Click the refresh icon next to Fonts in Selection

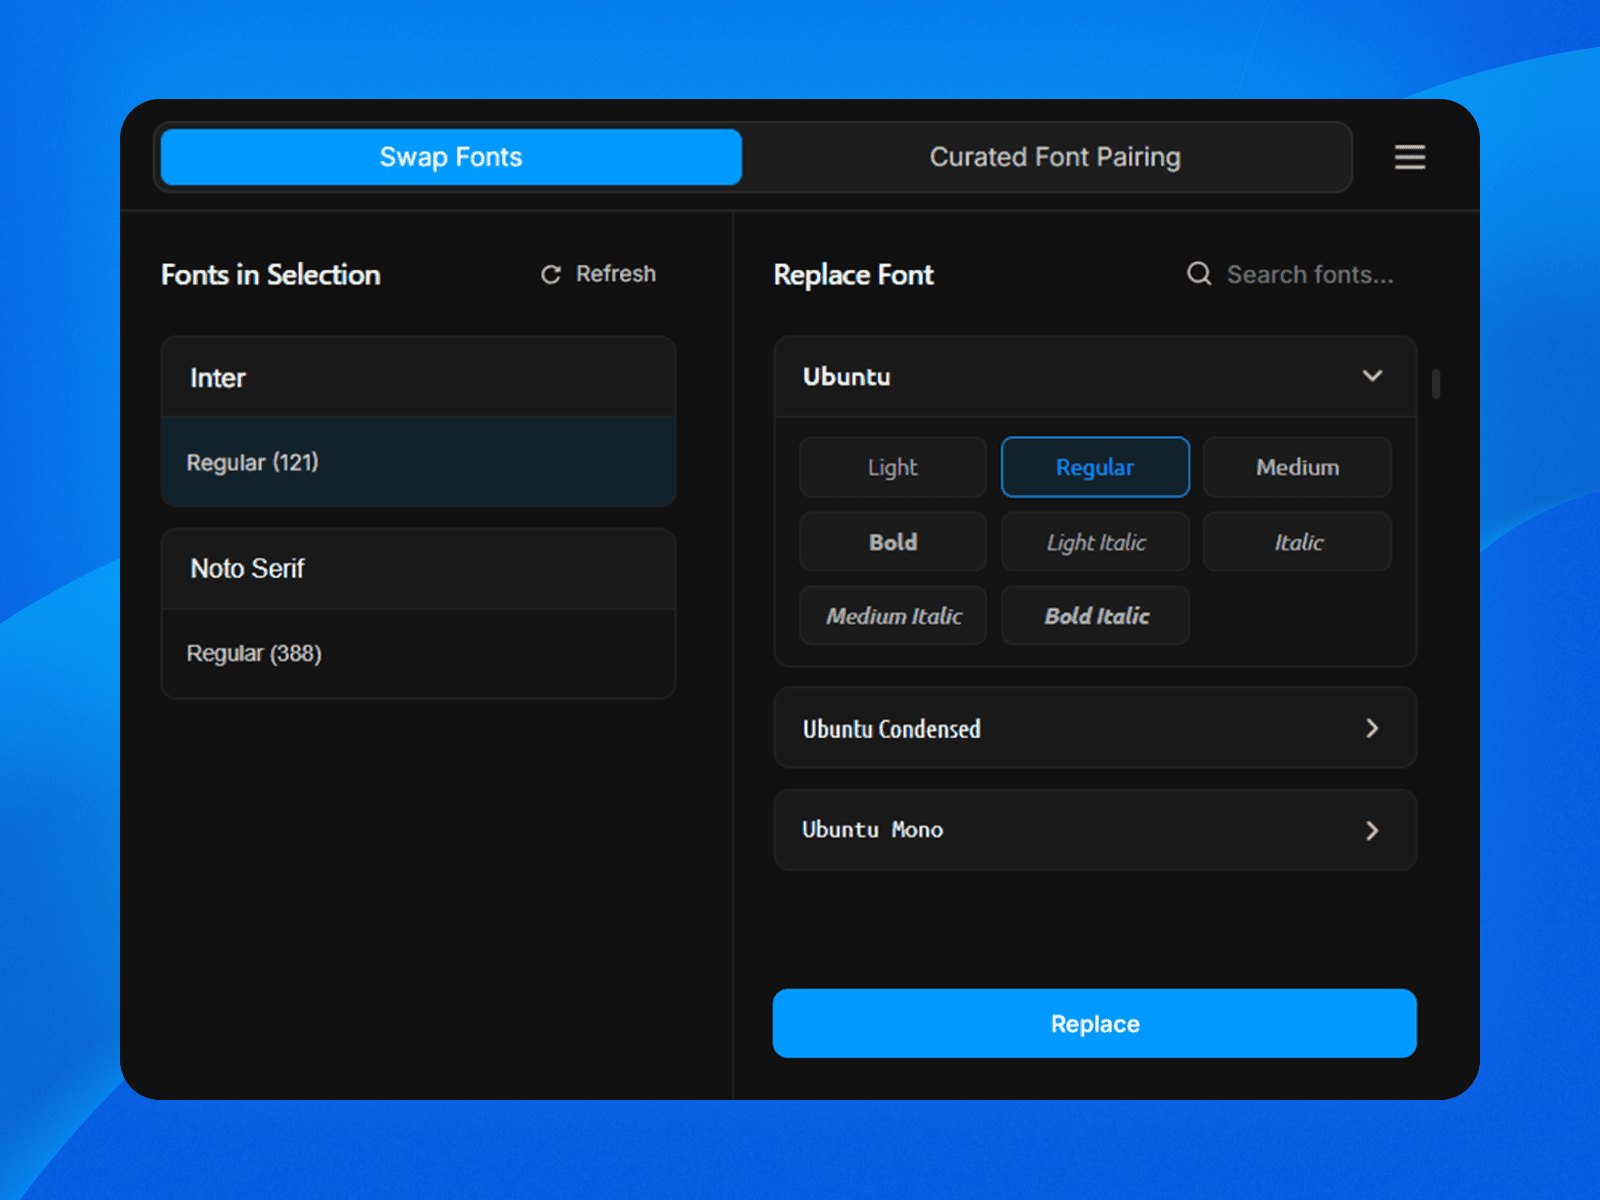(551, 274)
